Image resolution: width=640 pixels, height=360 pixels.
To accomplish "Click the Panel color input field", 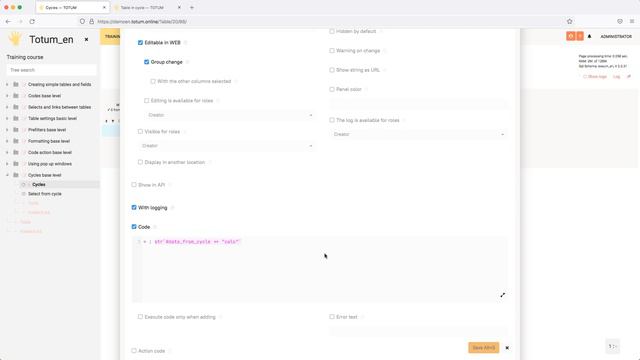I will 418,104.
